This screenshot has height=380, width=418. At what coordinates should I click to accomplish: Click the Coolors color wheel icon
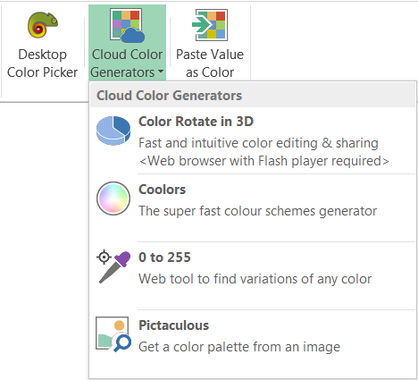coord(113,198)
